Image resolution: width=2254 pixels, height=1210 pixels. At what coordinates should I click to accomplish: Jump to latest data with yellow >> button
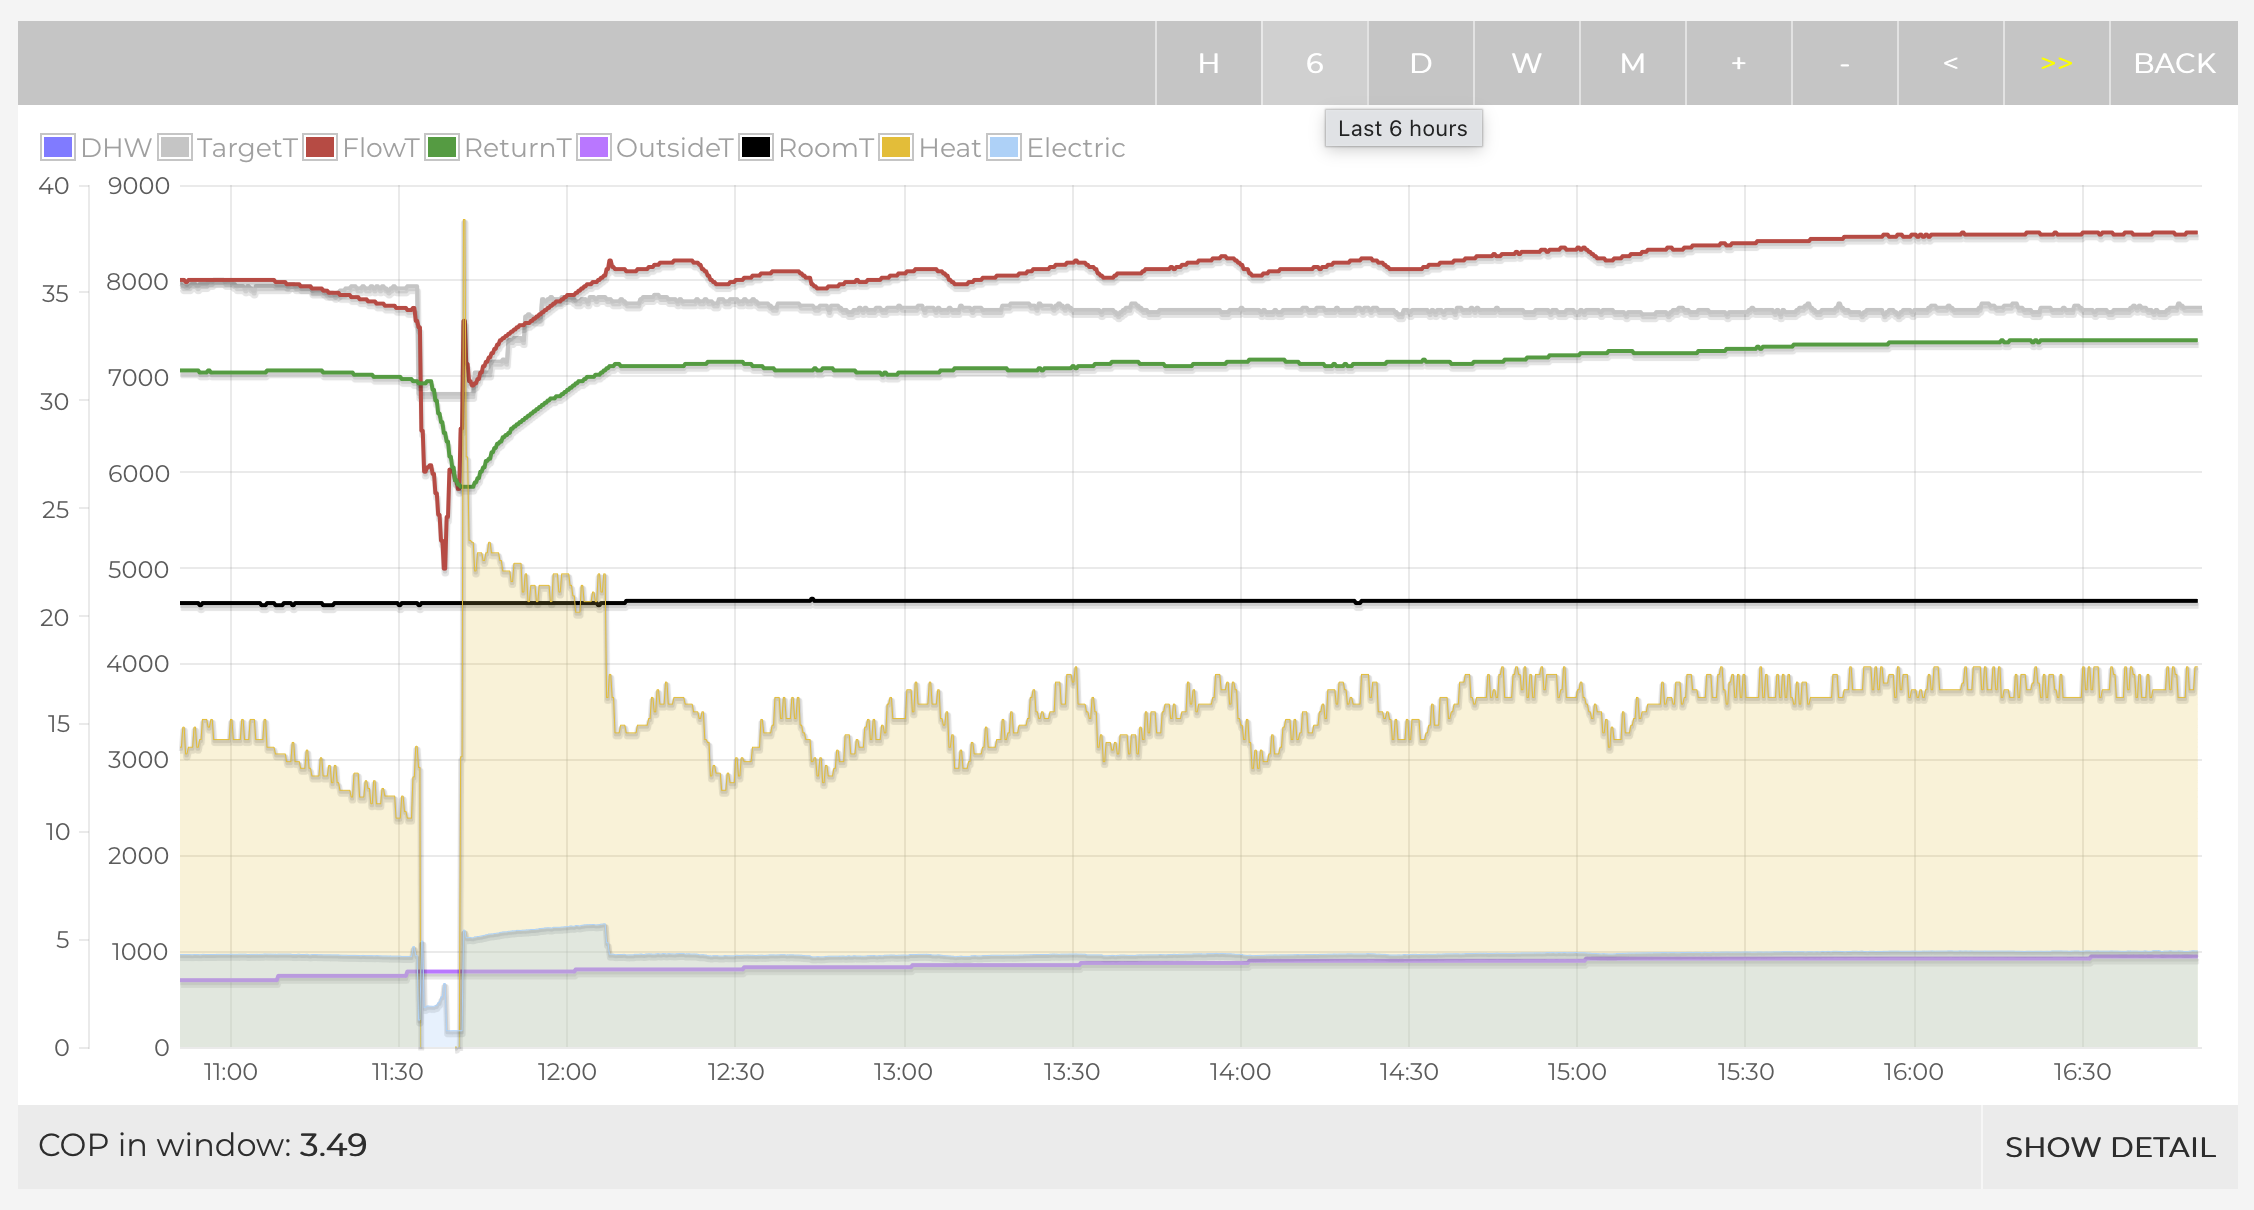pyautogui.click(x=2056, y=63)
